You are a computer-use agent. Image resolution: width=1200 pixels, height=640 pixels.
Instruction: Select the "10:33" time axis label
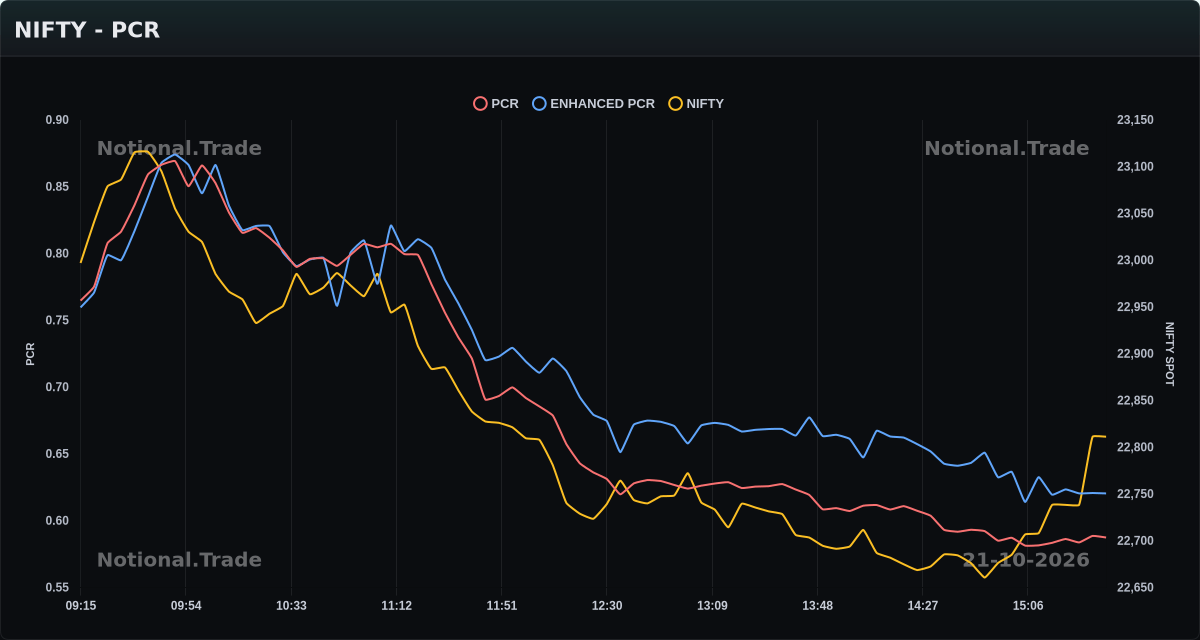point(291,606)
